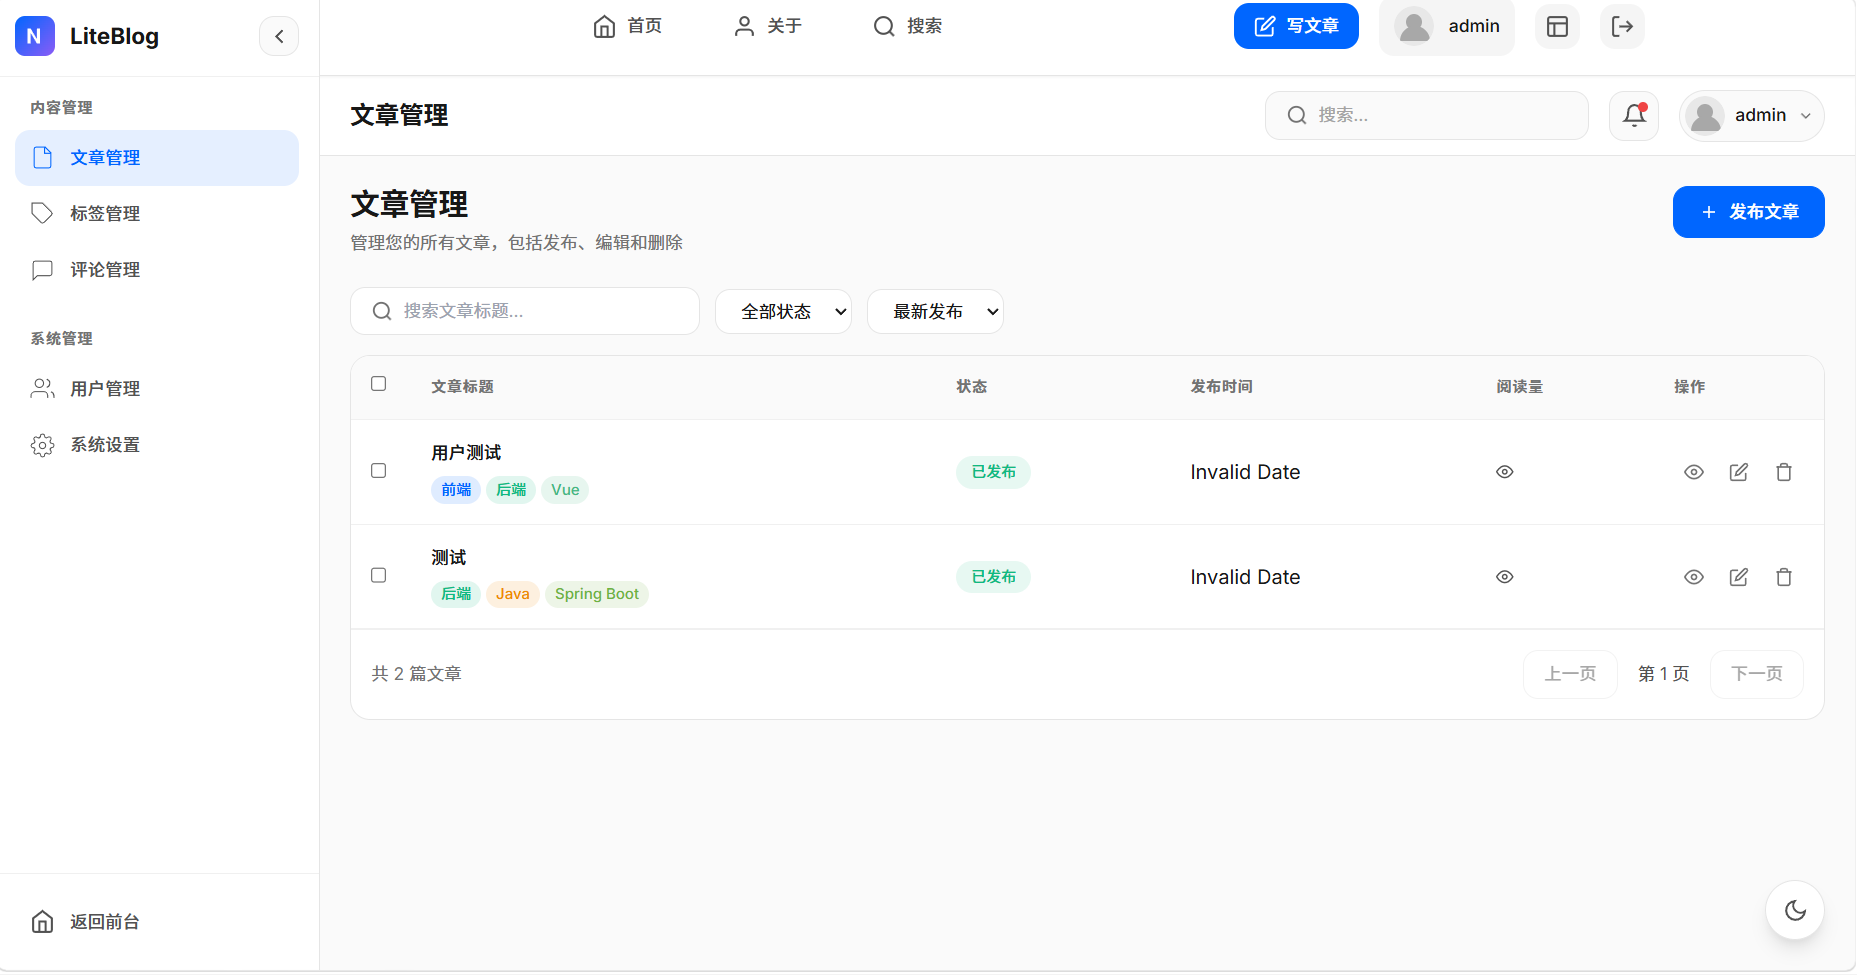Preview the 用户测试 article via eye icon

pyautogui.click(x=1693, y=472)
